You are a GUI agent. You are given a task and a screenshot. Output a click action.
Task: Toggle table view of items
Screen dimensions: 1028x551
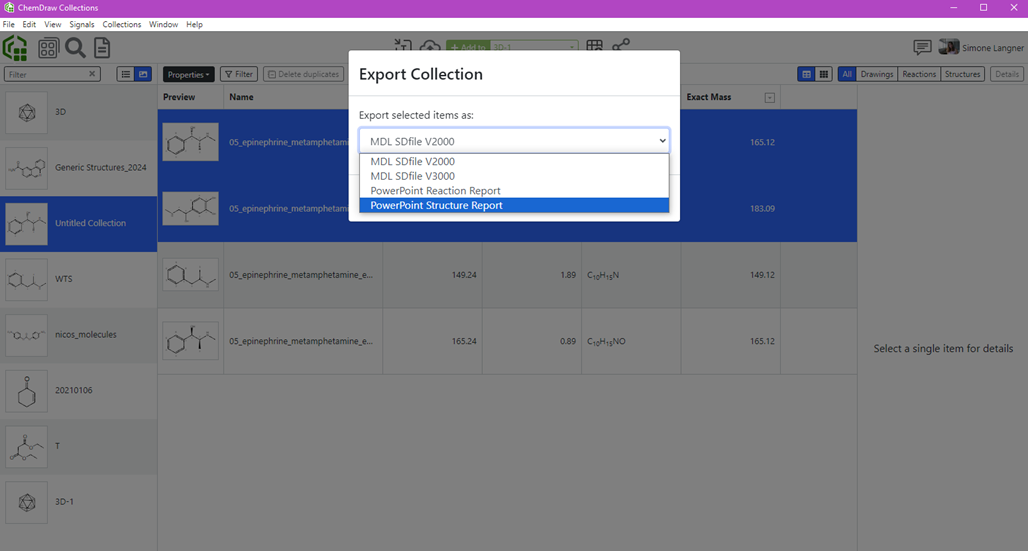(806, 74)
